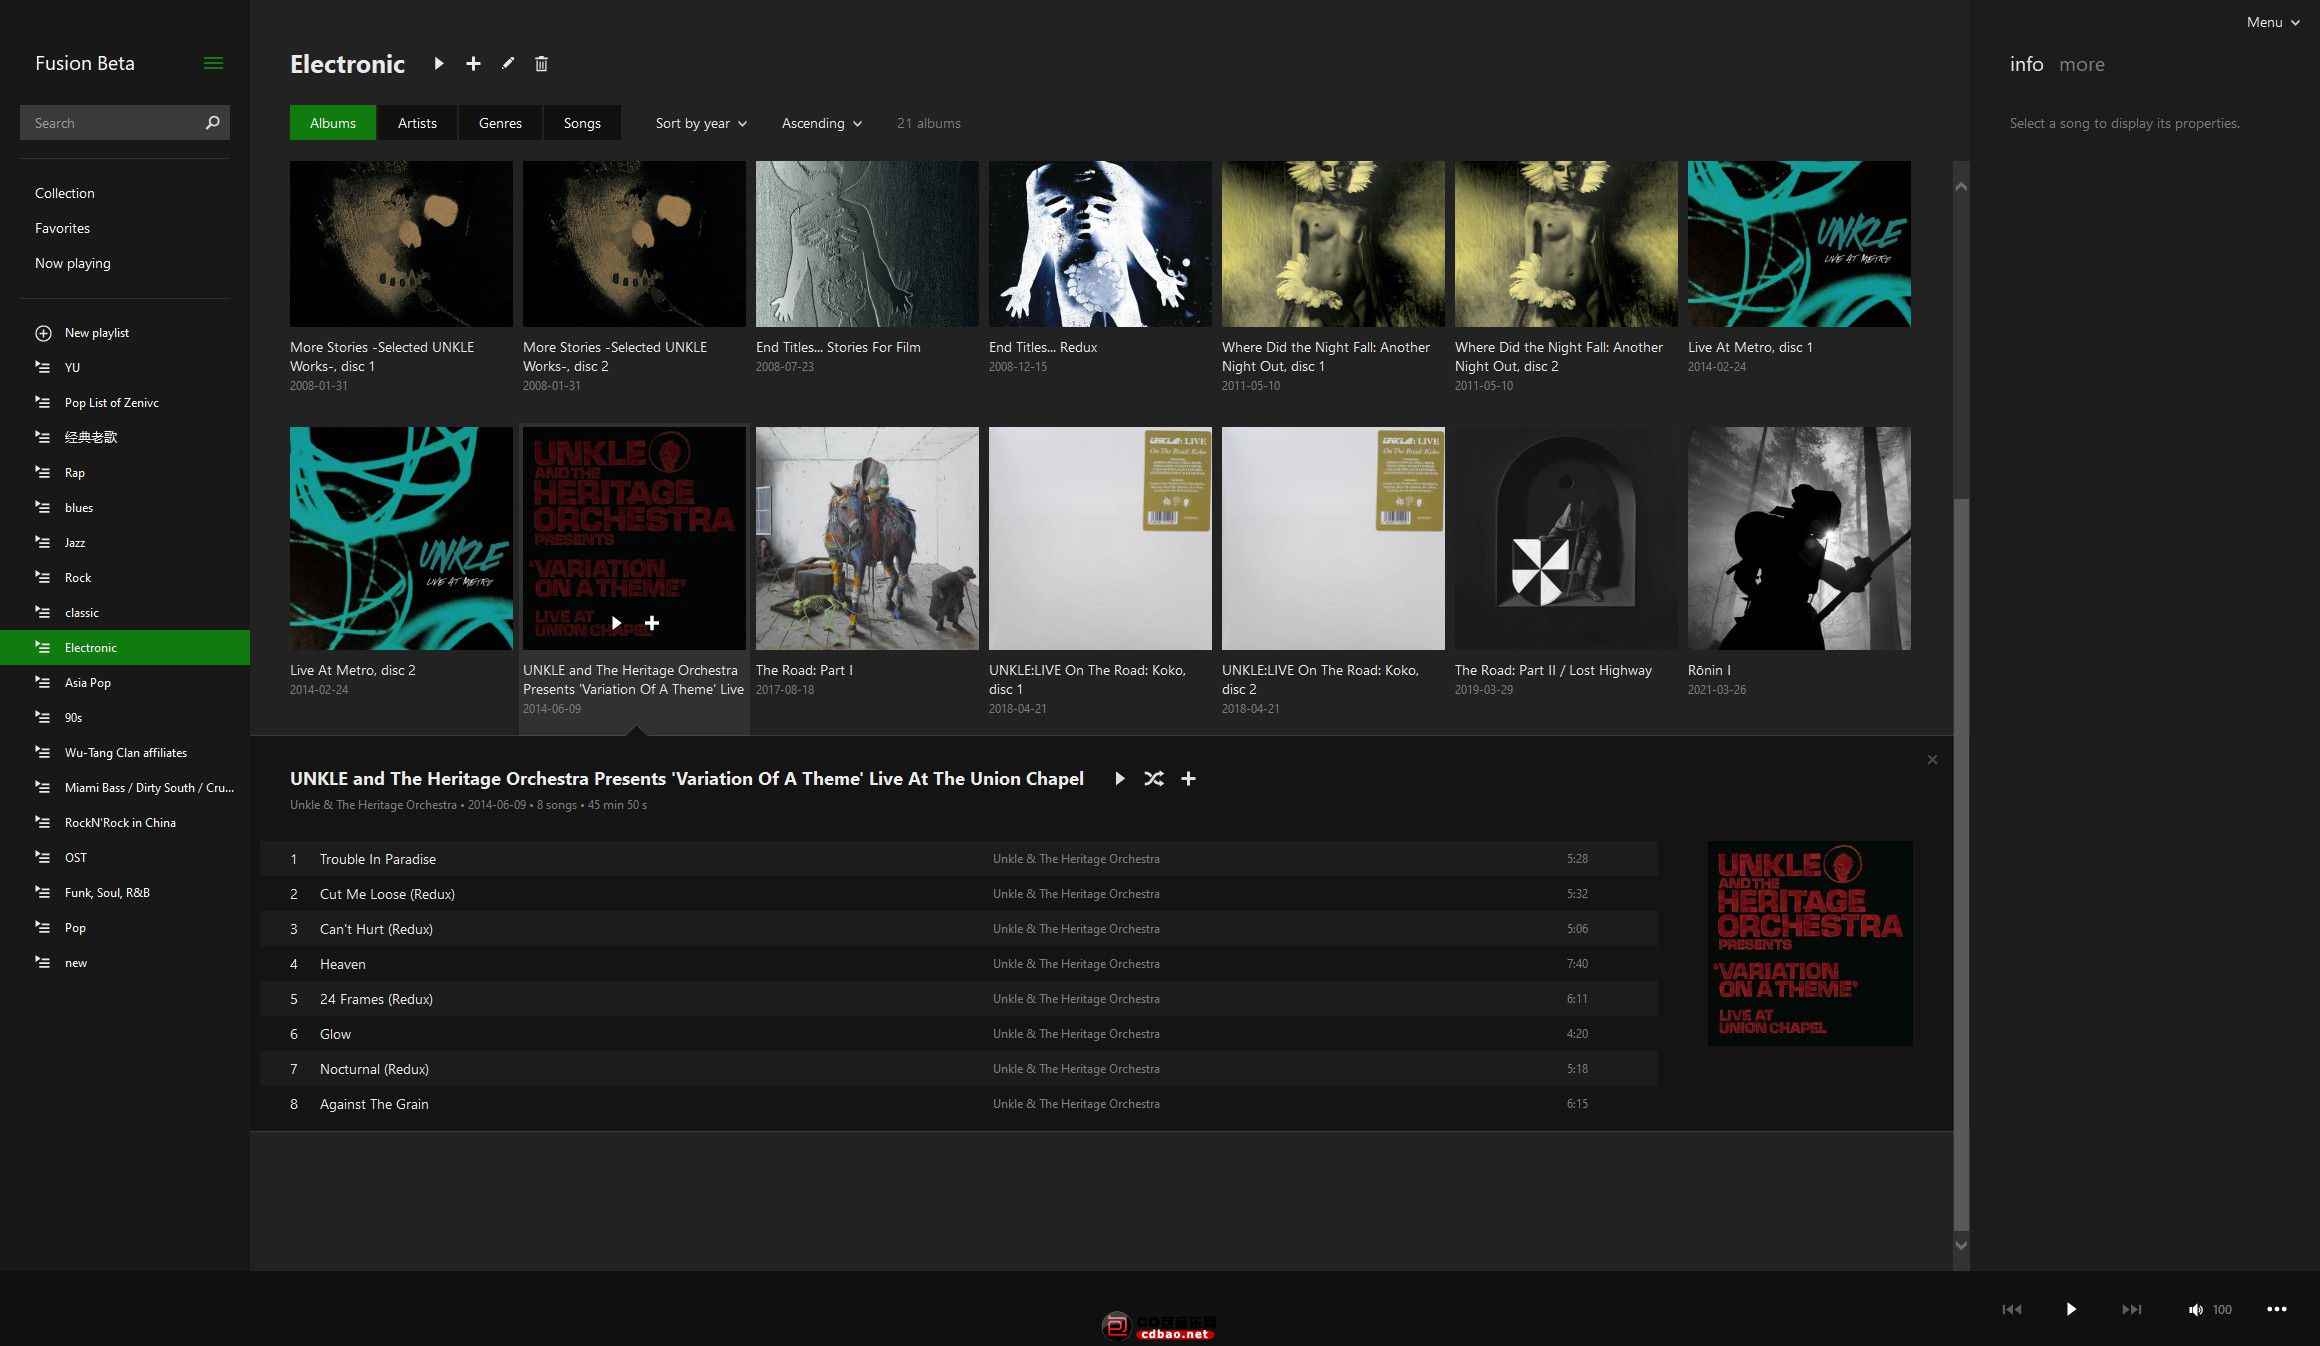Viewport: 2320px width, 1346px height.
Task: Edit the Electronic playlist name
Action: pos(508,63)
